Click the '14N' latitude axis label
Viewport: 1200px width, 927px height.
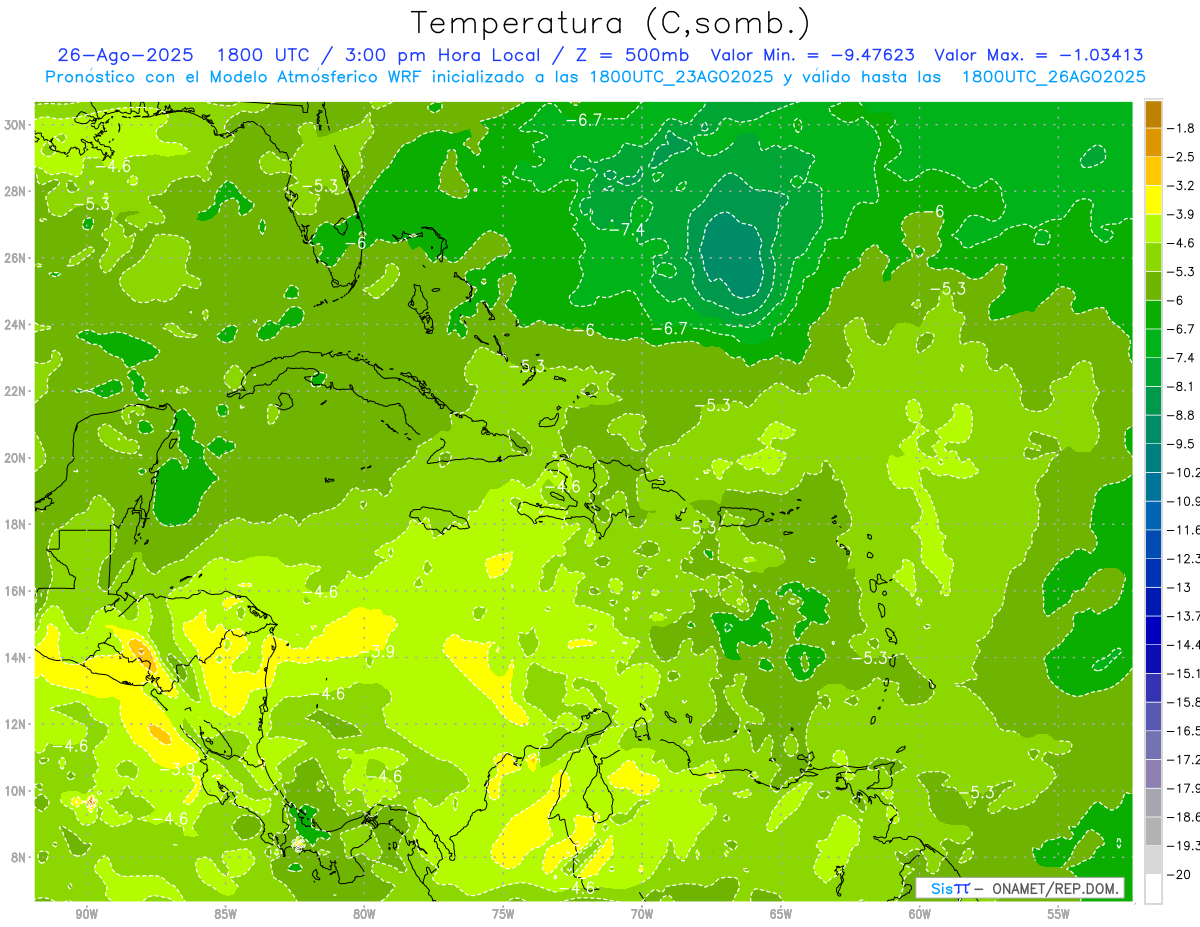coord(17,657)
